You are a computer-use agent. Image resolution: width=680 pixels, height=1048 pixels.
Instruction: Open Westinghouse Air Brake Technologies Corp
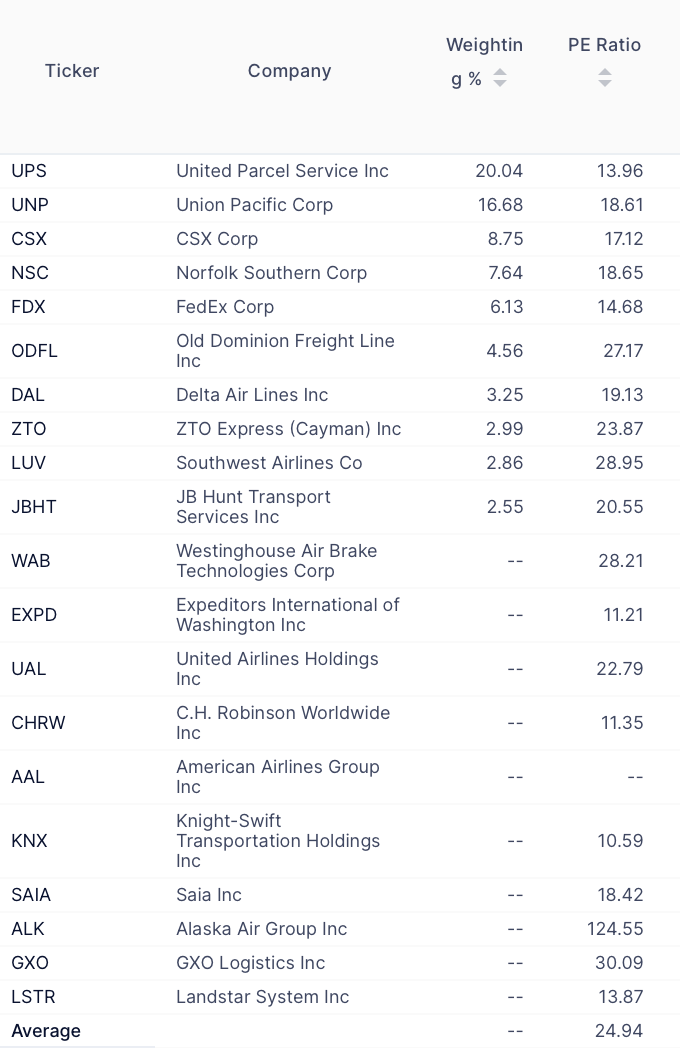point(276,561)
